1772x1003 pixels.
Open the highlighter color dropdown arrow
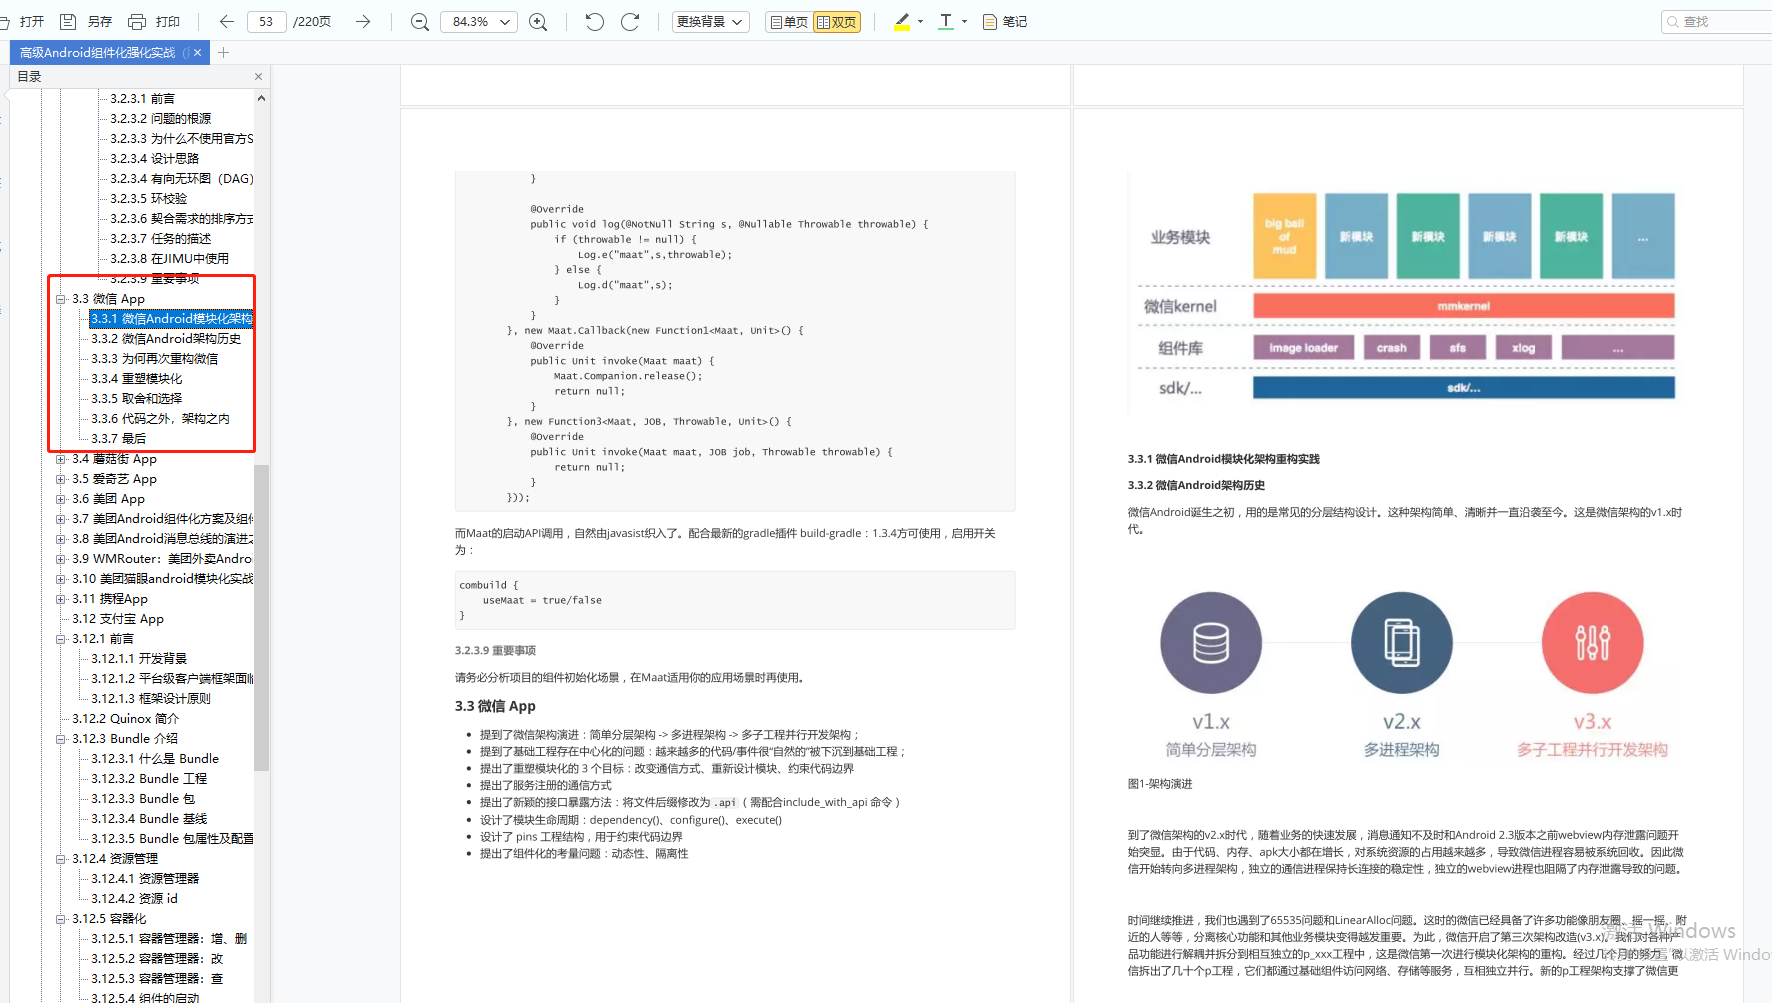(x=920, y=21)
